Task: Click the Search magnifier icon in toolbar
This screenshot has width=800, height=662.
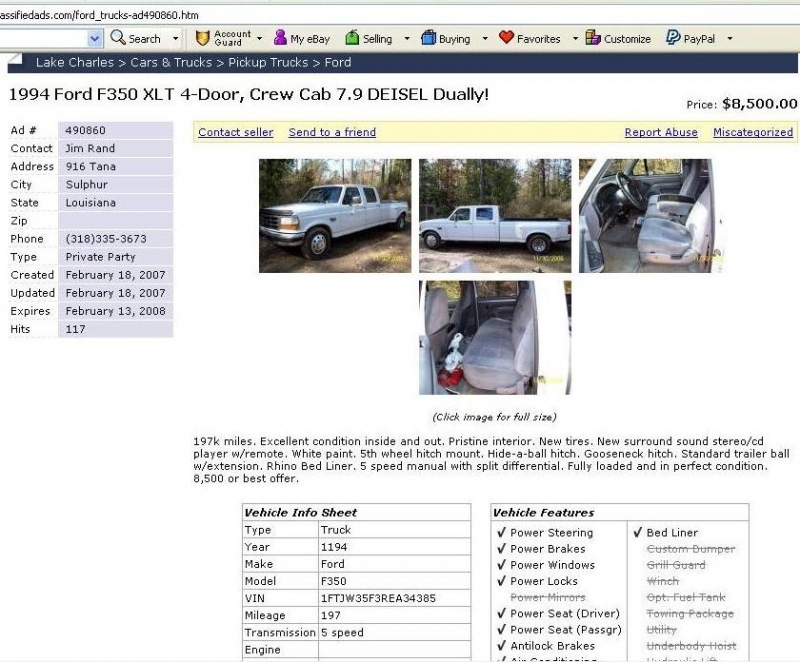Action: (118, 37)
